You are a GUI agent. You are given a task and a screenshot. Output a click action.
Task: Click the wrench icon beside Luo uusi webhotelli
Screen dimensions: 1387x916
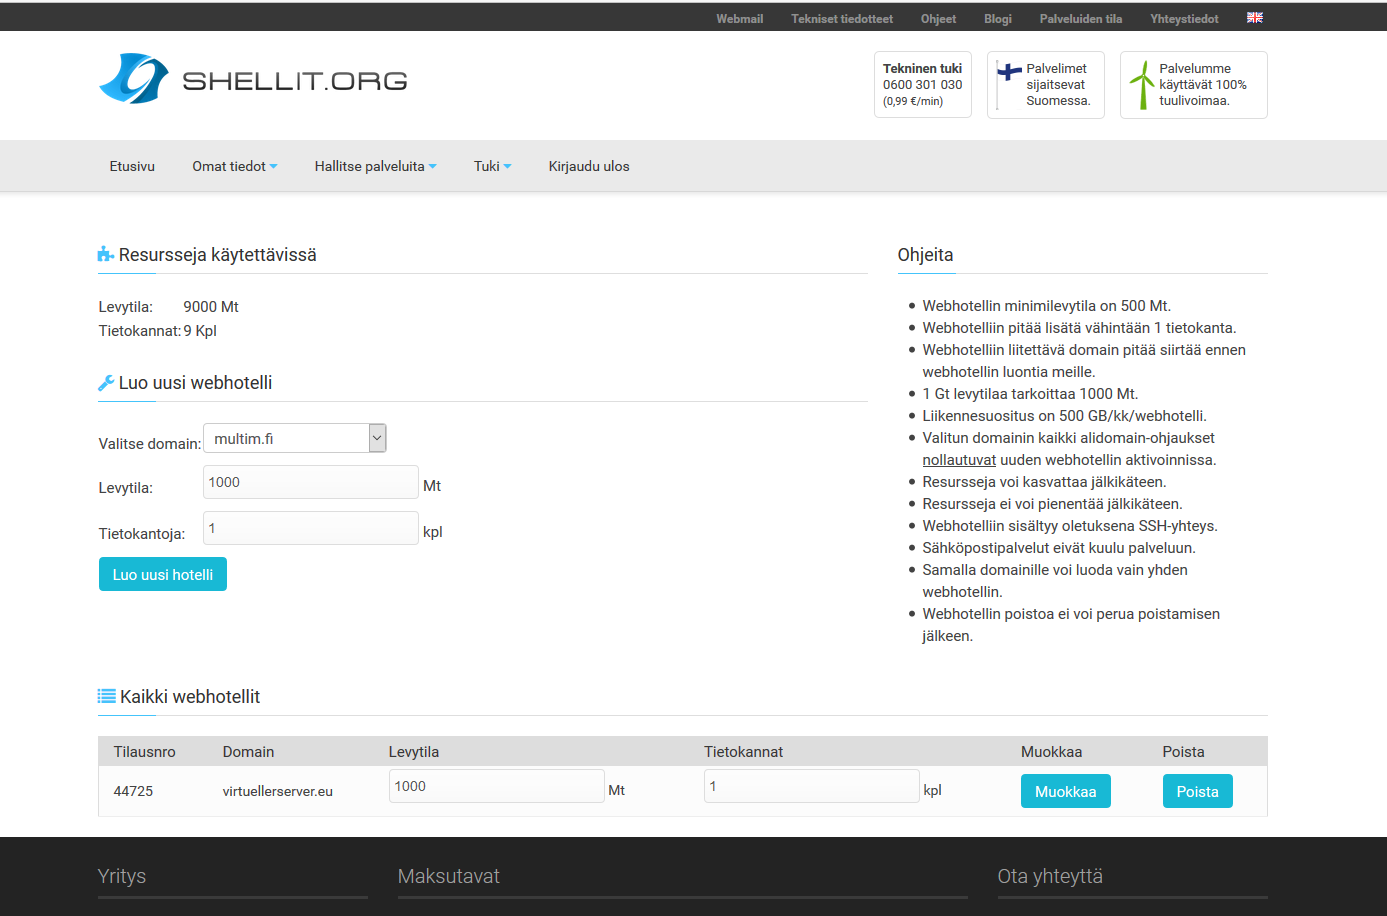105,381
